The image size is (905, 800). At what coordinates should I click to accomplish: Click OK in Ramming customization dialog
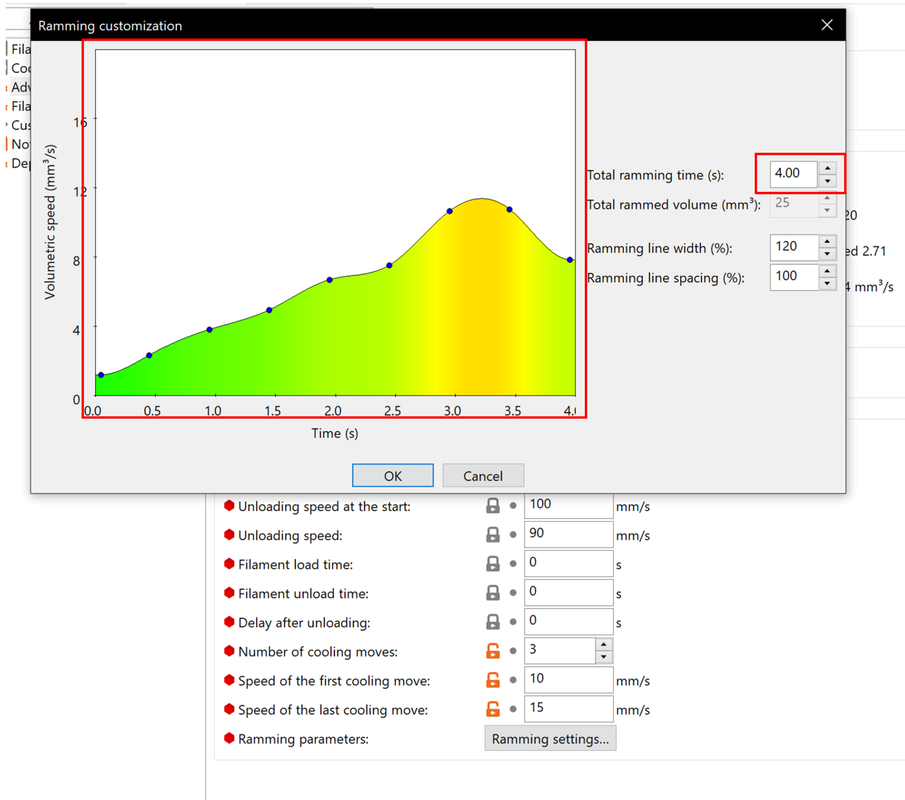[392, 476]
